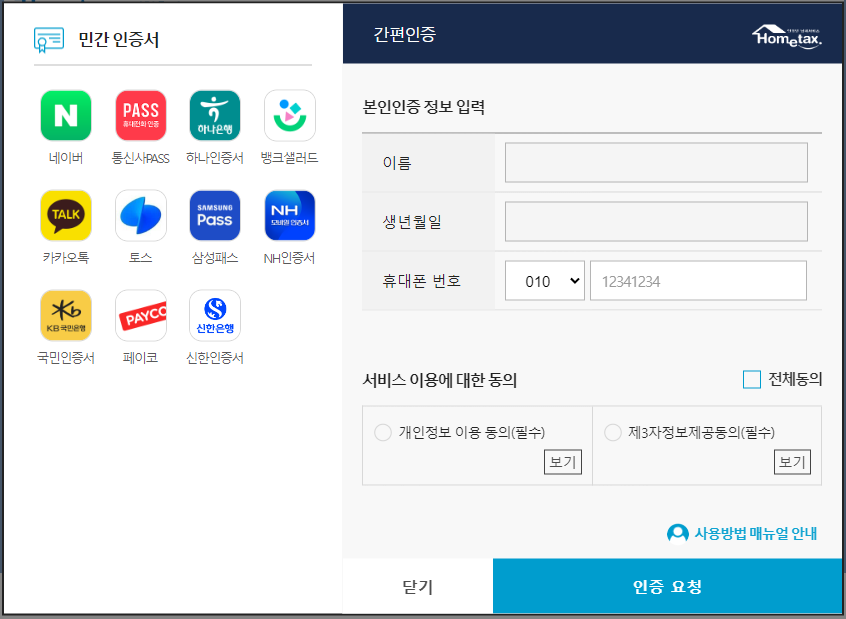Viewport: 846px width, 619px height.
Task: Choose 통신사PASS authentication method
Action: click(x=141, y=115)
